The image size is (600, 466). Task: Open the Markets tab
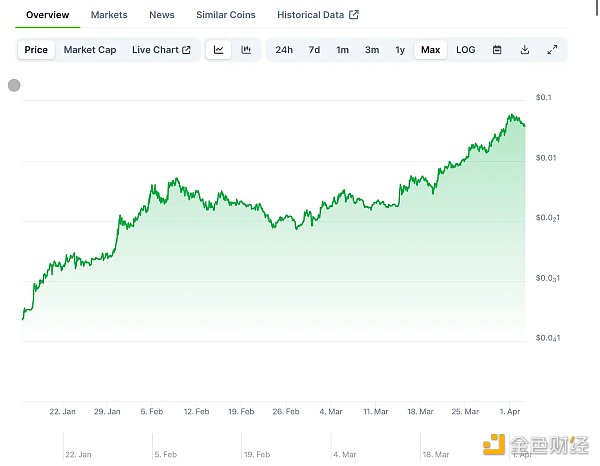point(108,15)
